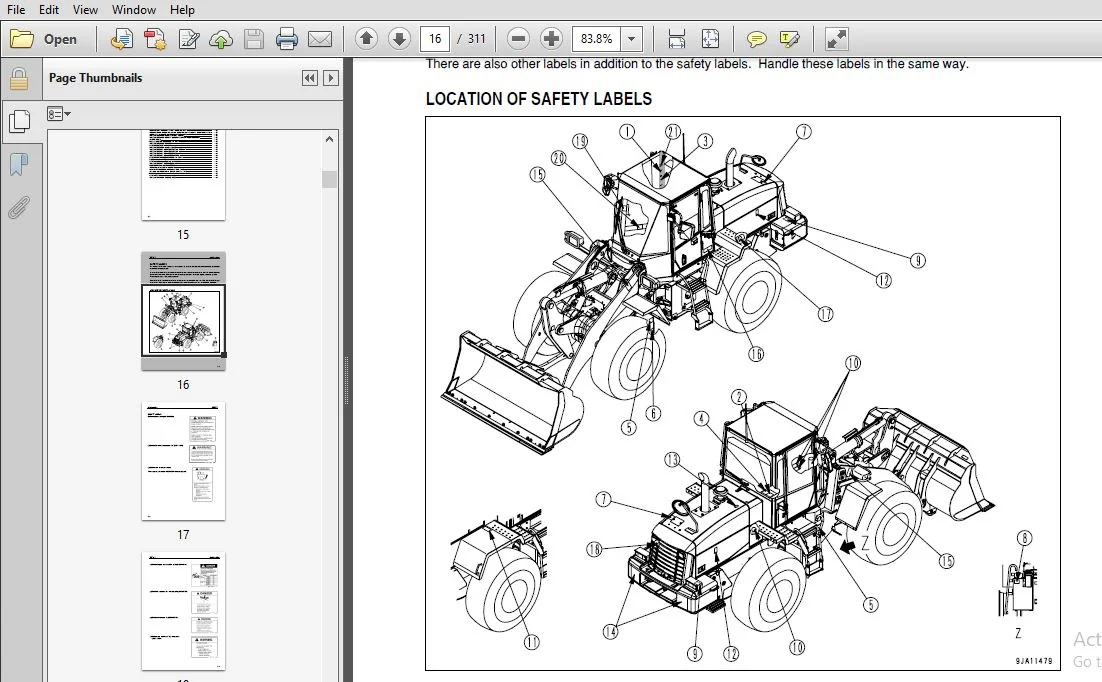
Task: Expand the thumbnails panel right-arrow button
Action: pyautogui.click(x=330, y=78)
